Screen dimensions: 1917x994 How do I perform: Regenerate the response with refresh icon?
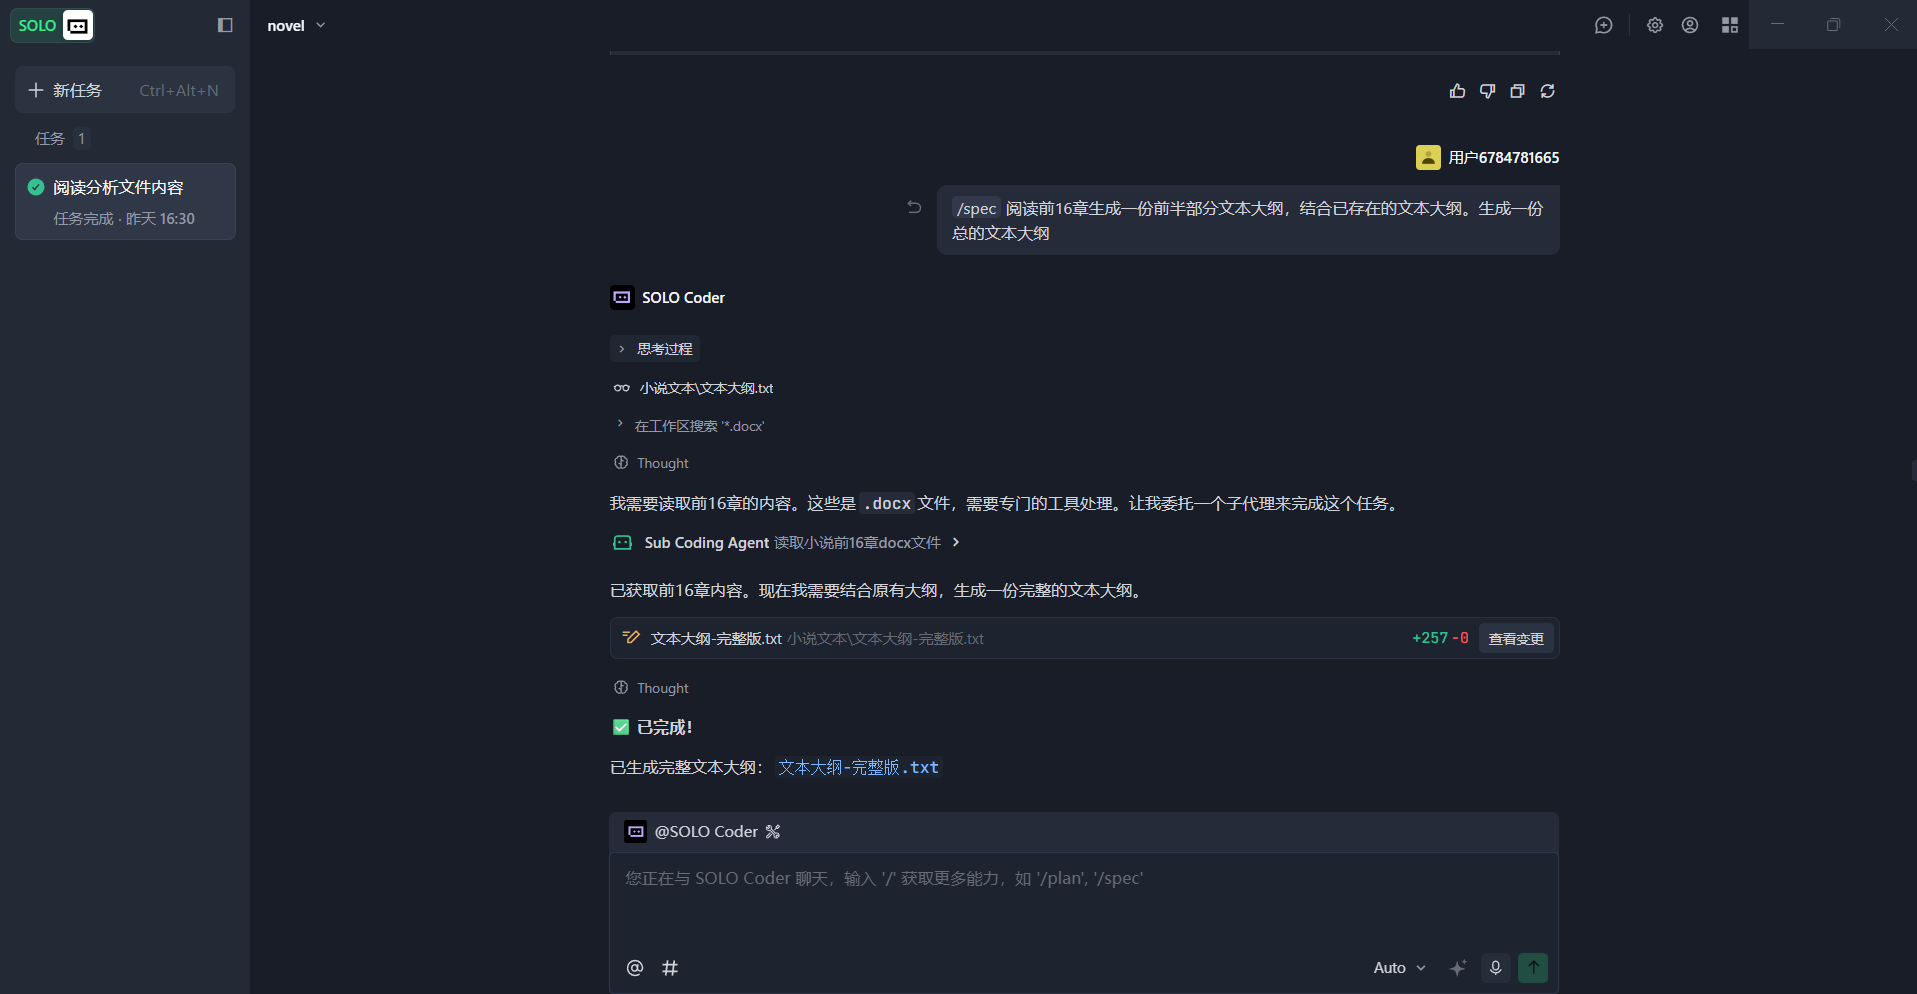[1547, 91]
